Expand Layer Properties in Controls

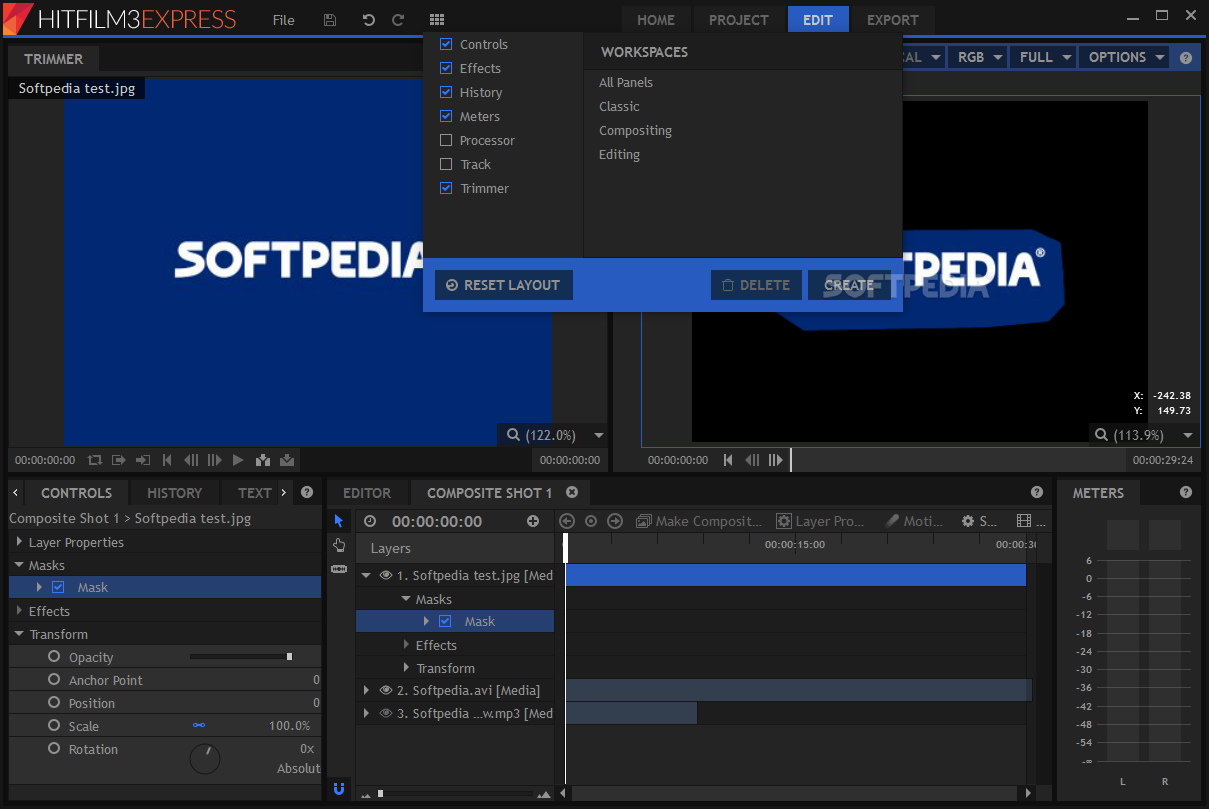19,542
